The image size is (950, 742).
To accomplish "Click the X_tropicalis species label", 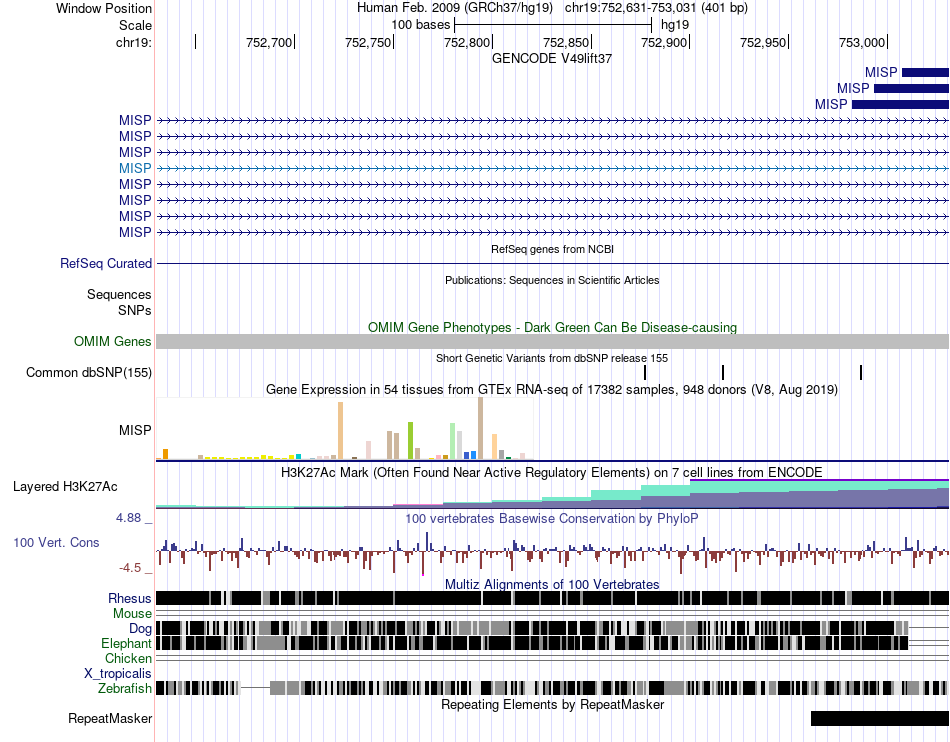I will [118, 674].
